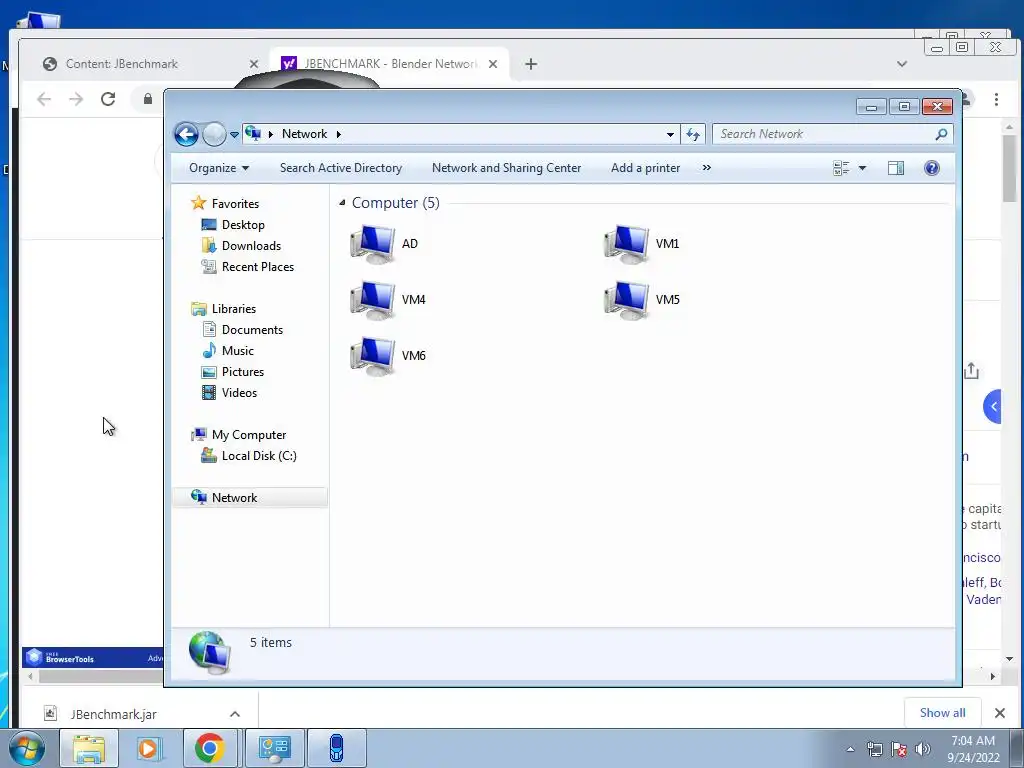Click the Chrome vertical scrollbar thumb

(x=1010, y=168)
